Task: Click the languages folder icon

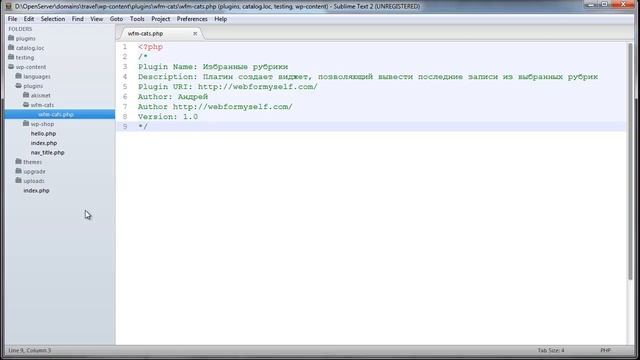Action: point(18,76)
